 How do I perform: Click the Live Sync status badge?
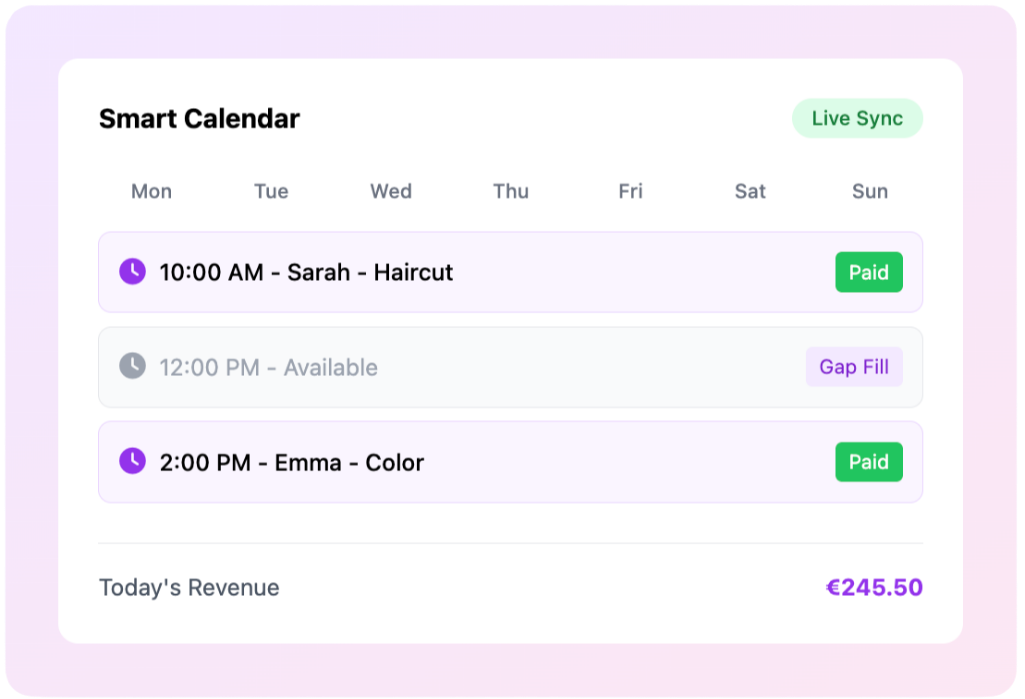[857, 118]
